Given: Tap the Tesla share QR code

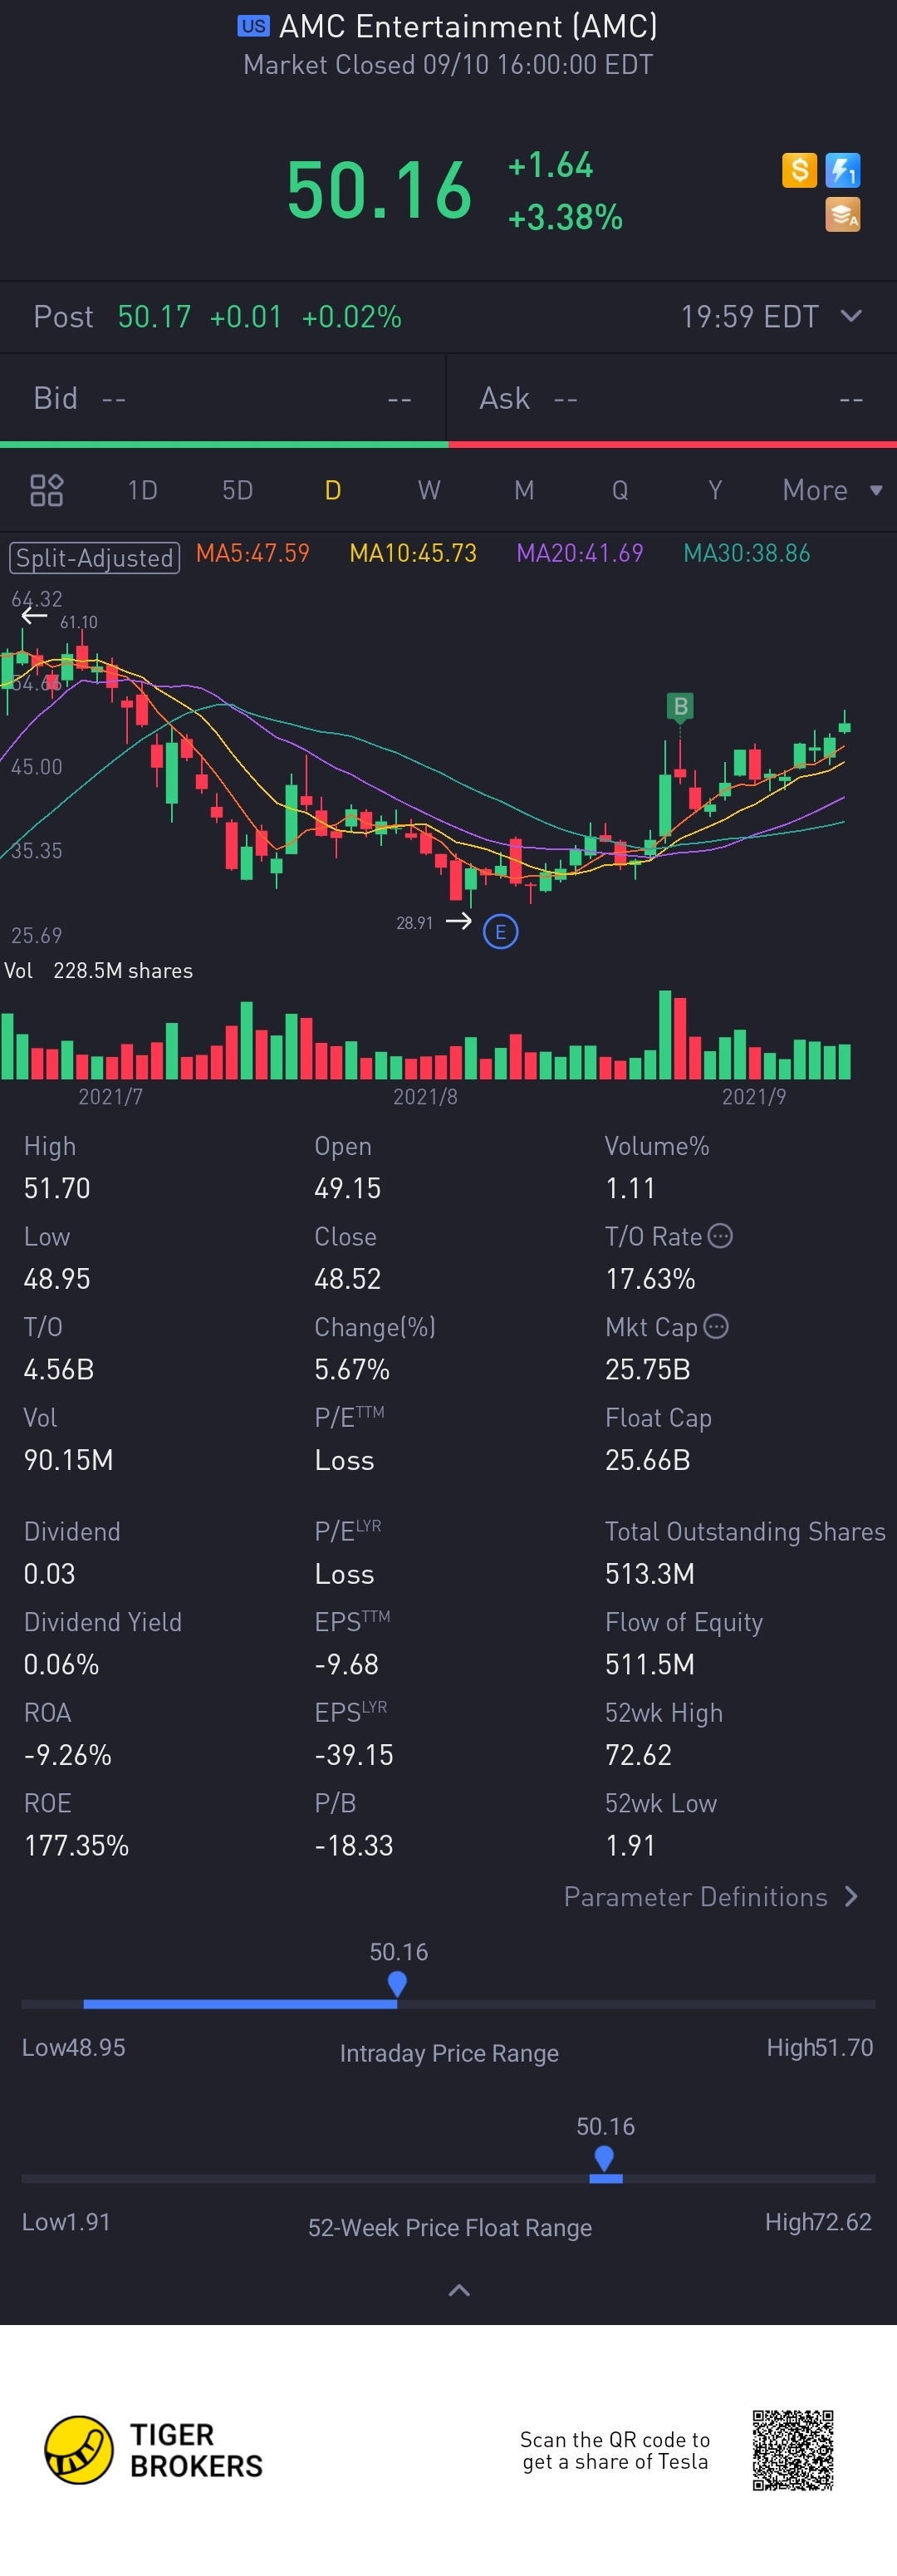Looking at the screenshot, I should click(792, 2450).
